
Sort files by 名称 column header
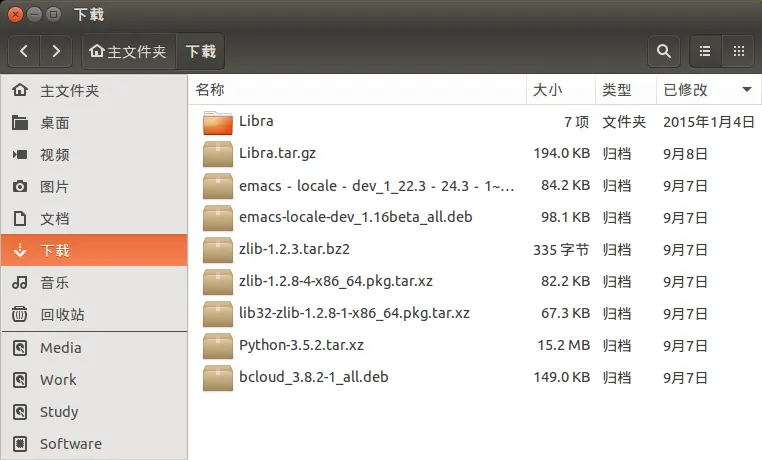pos(210,90)
